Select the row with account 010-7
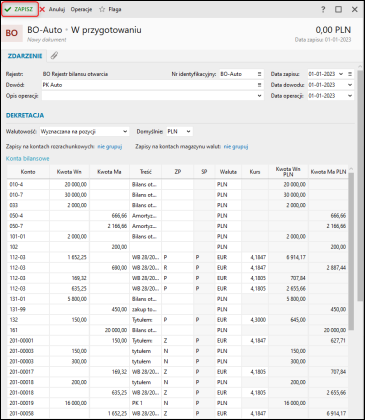Screen dimensions: 365x420 coord(177,195)
